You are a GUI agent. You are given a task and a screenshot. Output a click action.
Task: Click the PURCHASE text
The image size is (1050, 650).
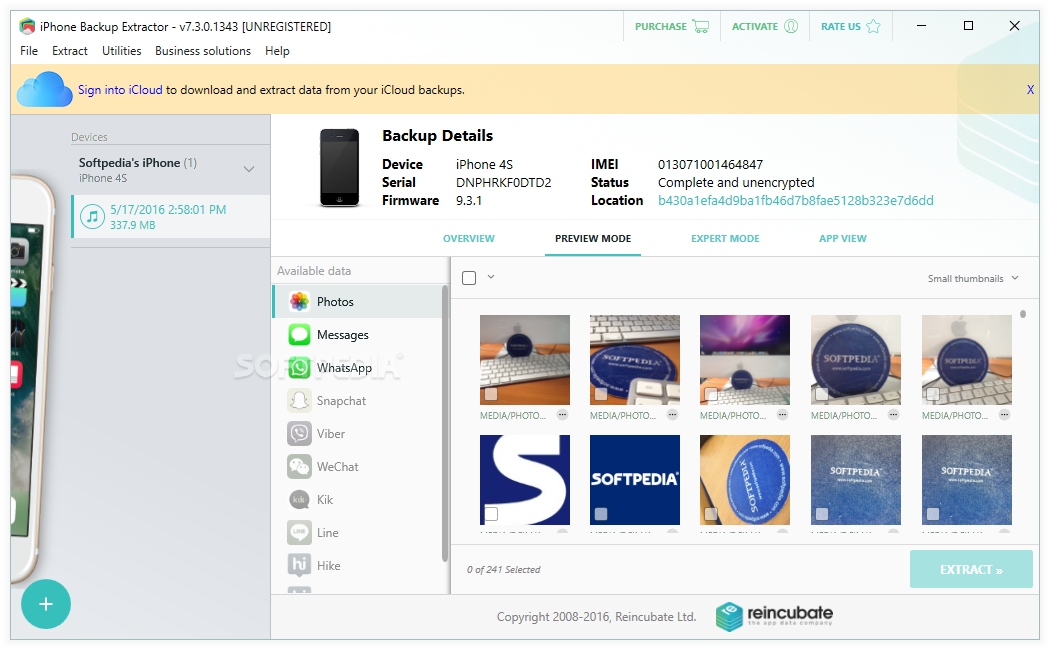pyautogui.click(x=660, y=27)
